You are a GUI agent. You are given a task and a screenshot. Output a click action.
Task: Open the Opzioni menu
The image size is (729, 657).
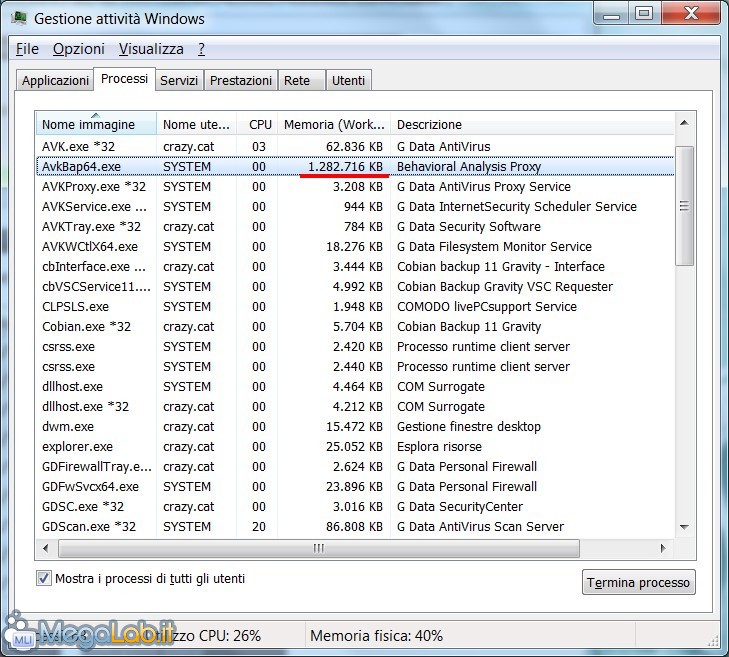coord(78,49)
